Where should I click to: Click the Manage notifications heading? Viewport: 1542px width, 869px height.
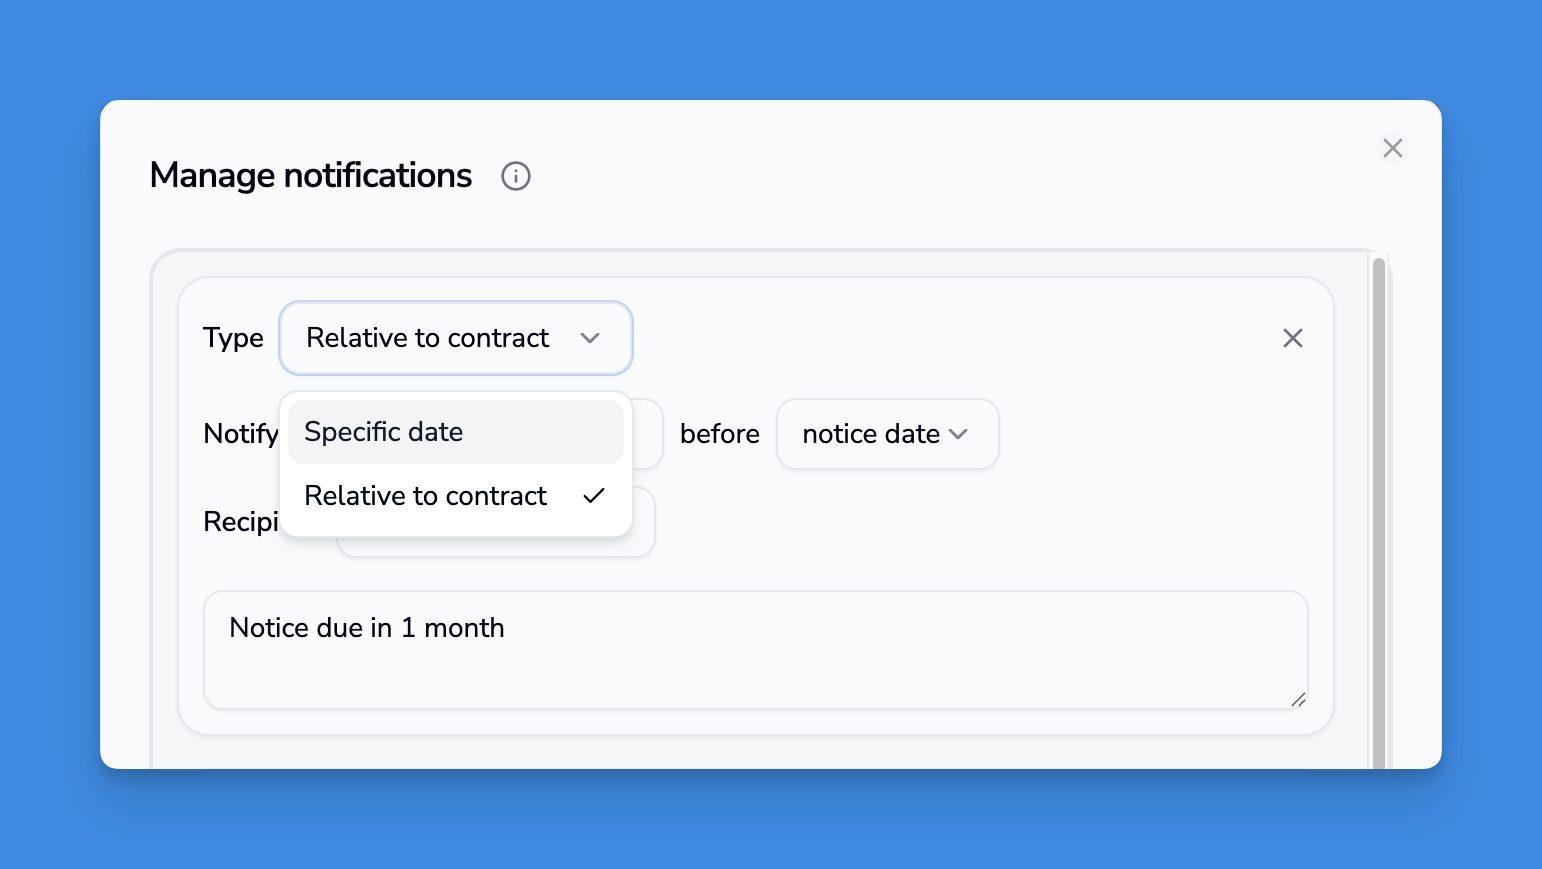pos(310,176)
